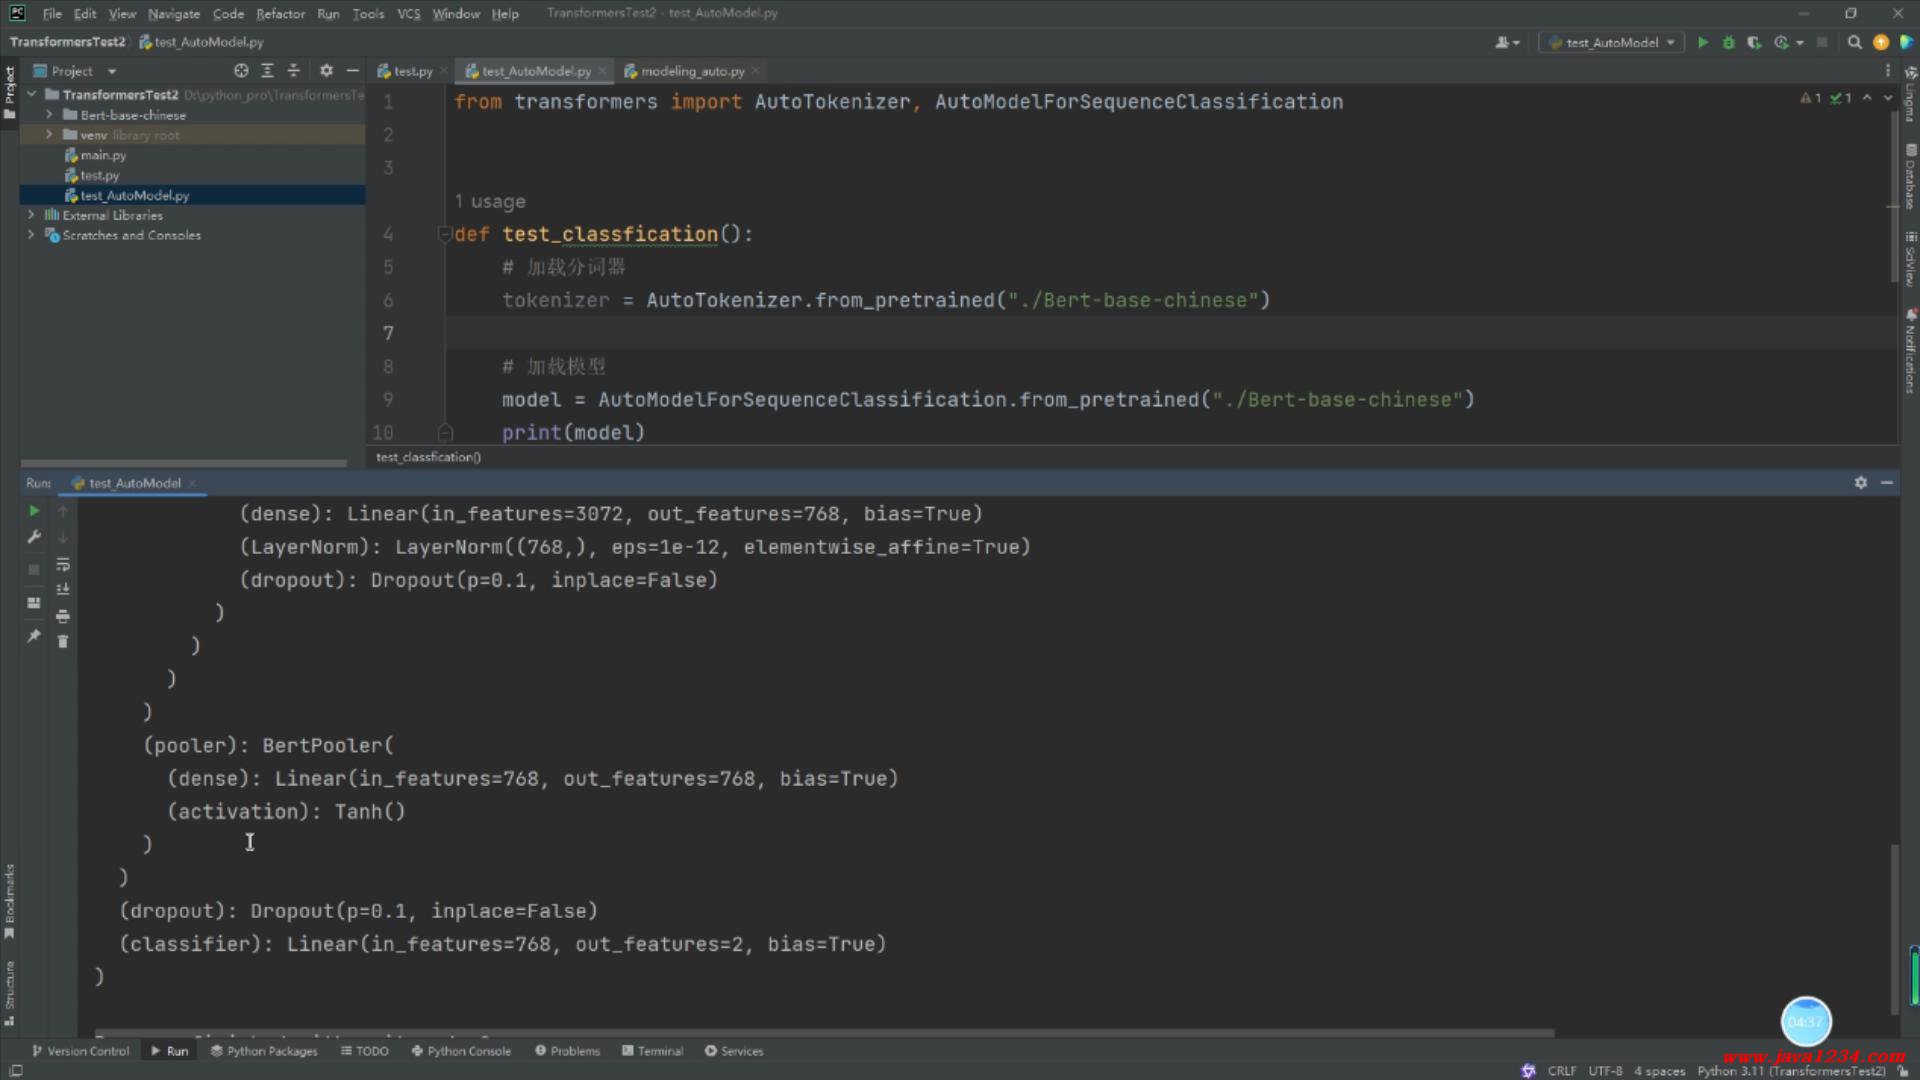The height and width of the screenshot is (1080, 1920).
Task: Pin the Run tab
Action: click(x=34, y=636)
